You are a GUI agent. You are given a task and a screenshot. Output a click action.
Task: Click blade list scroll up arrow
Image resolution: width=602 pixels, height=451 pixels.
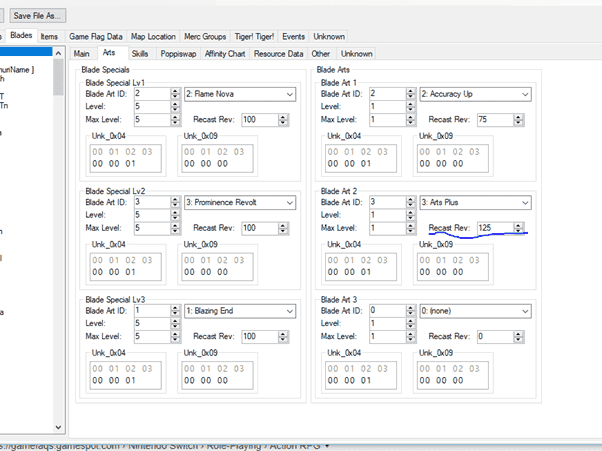58,53
